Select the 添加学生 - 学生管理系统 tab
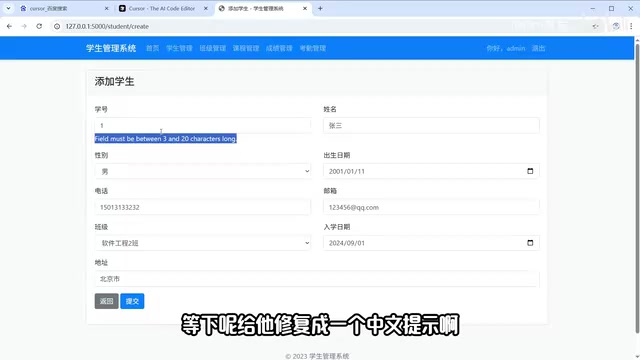Screen dimensions: 640x360 pyautogui.click(x=263, y=8)
